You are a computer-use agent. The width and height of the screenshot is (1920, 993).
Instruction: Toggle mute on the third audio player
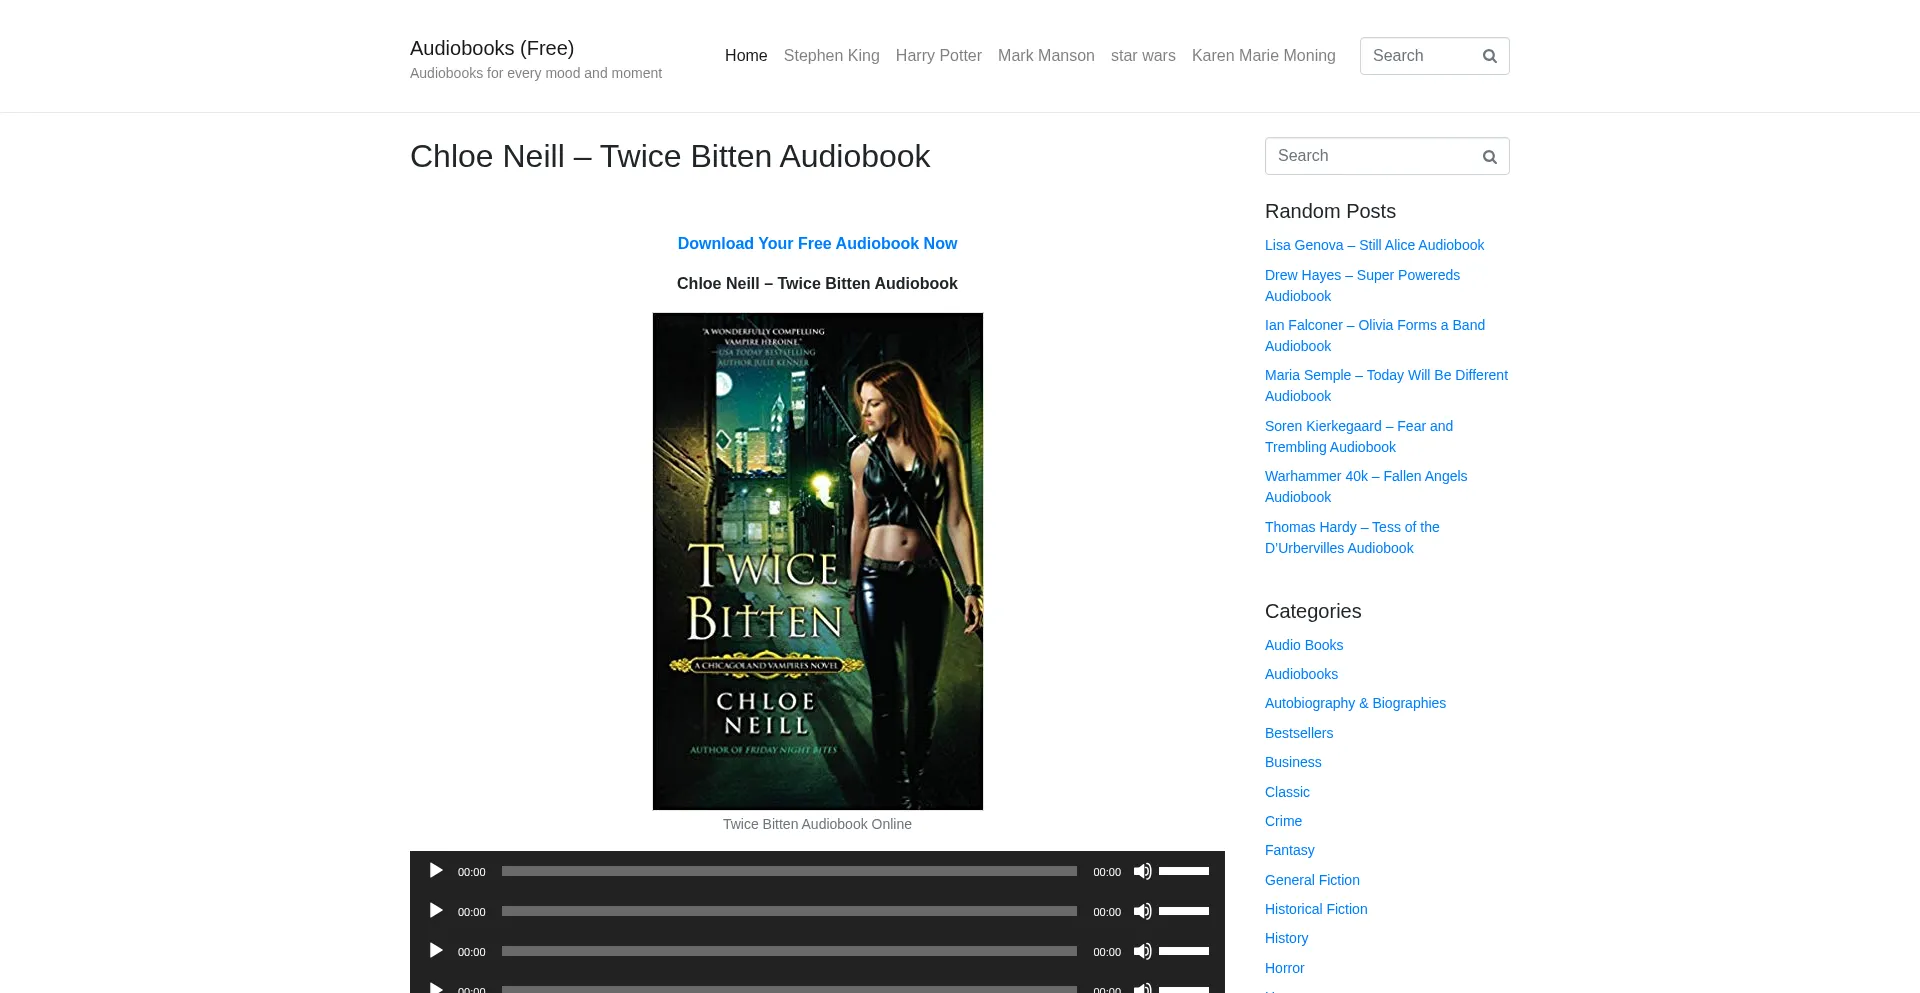click(1142, 951)
